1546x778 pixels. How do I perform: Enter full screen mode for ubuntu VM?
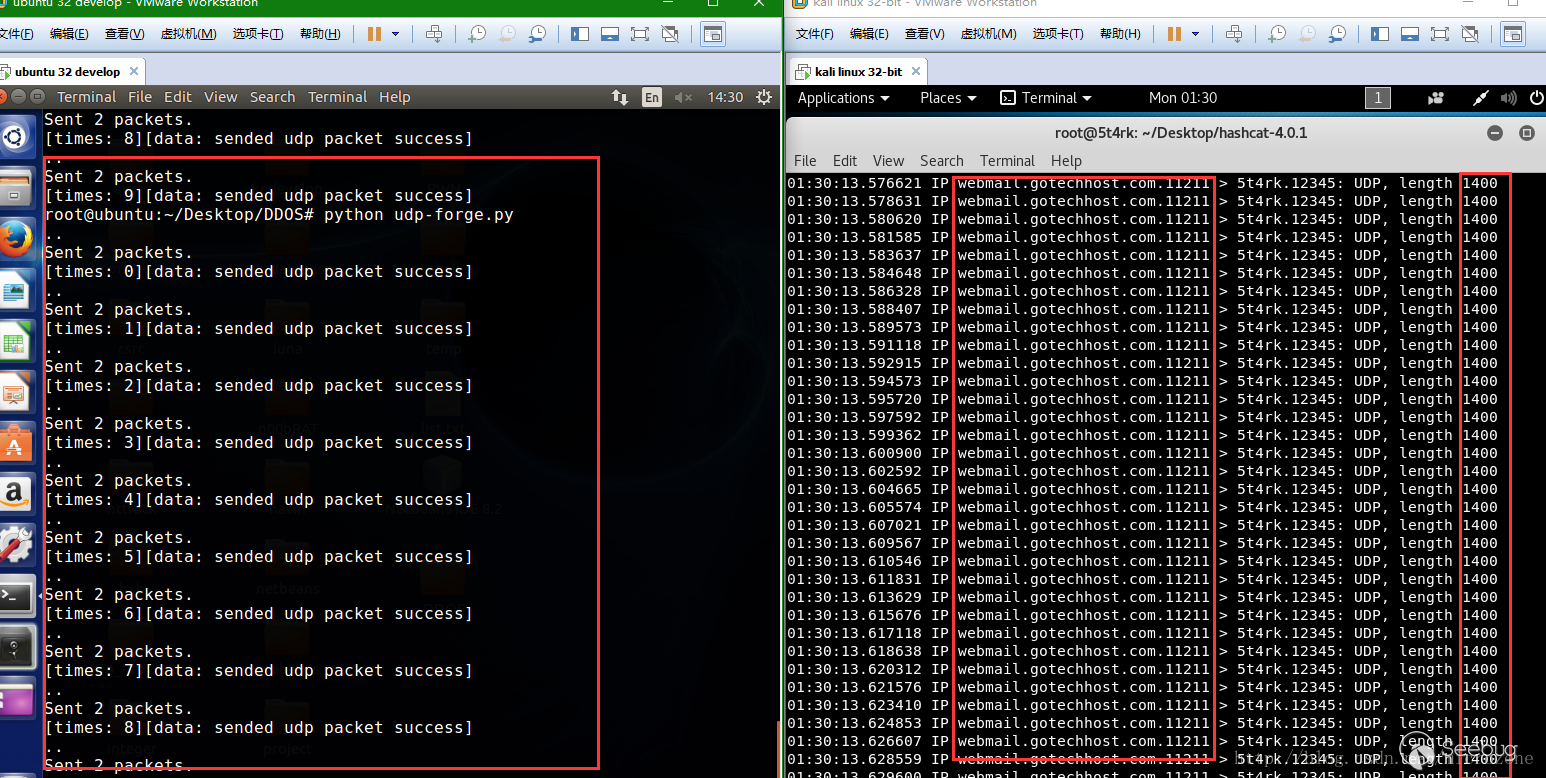pyautogui.click(x=640, y=34)
